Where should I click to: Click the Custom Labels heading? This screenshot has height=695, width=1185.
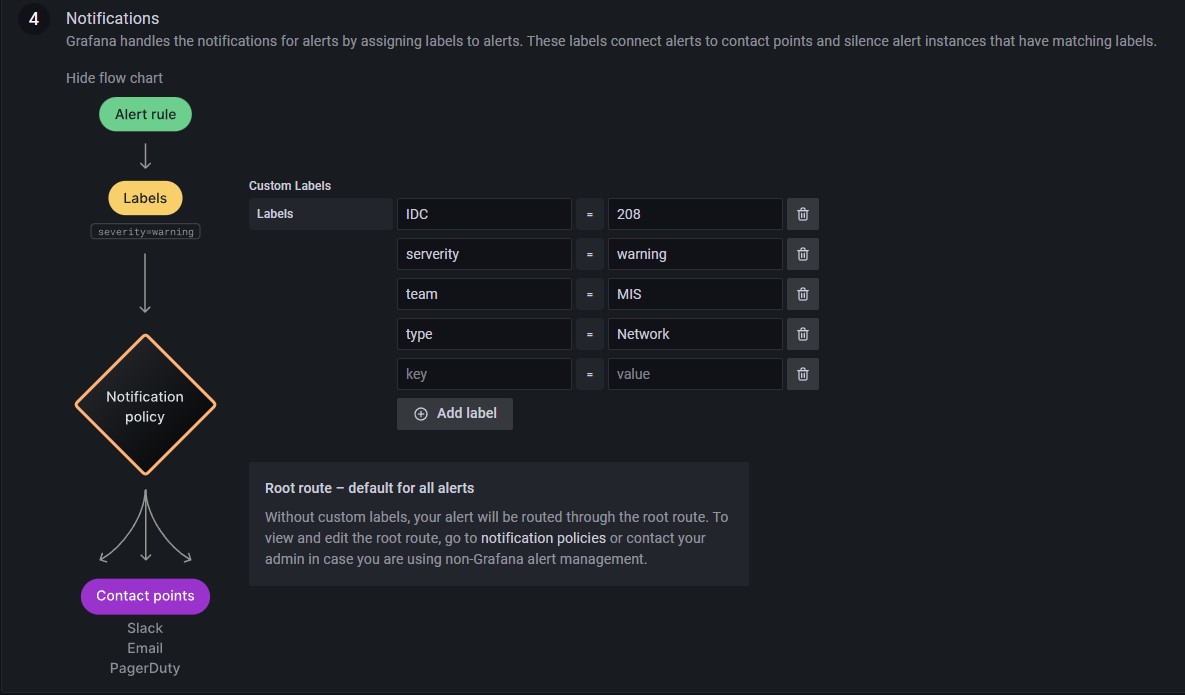tap(290, 186)
